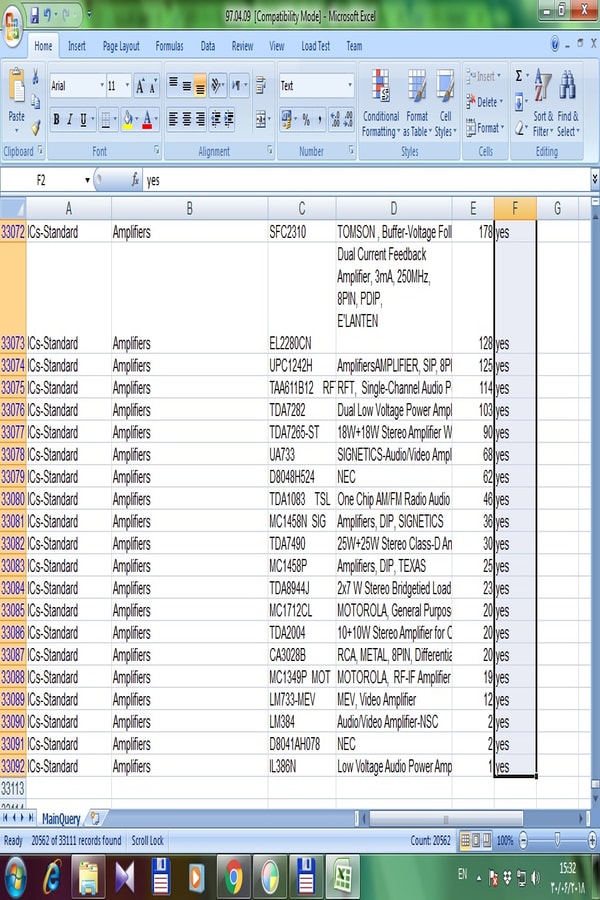The height and width of the screenshot is (900, 600).
Task: Open the Number Format dropdown showing Text
Action: point(350,86)
